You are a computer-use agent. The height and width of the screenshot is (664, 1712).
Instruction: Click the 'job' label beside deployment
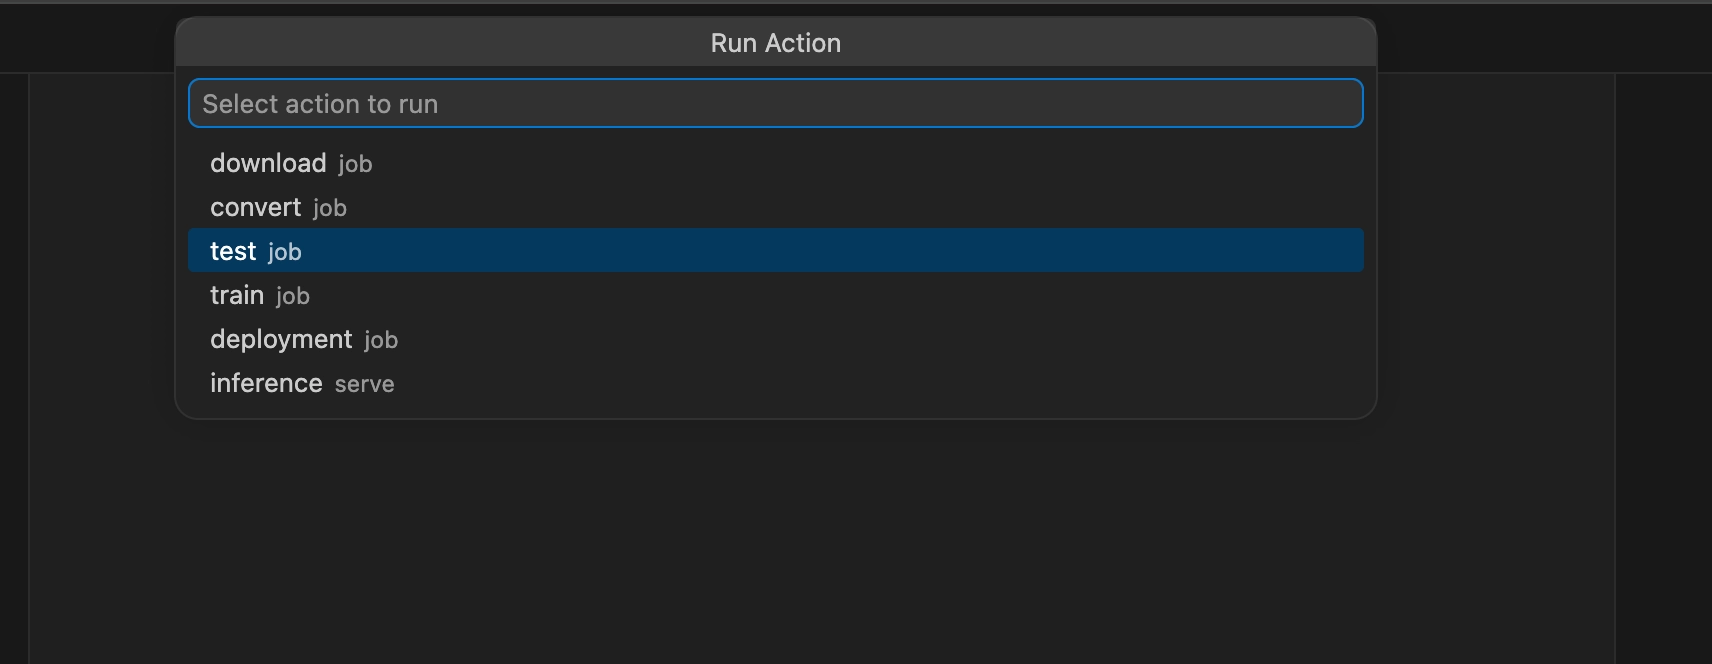381,340
